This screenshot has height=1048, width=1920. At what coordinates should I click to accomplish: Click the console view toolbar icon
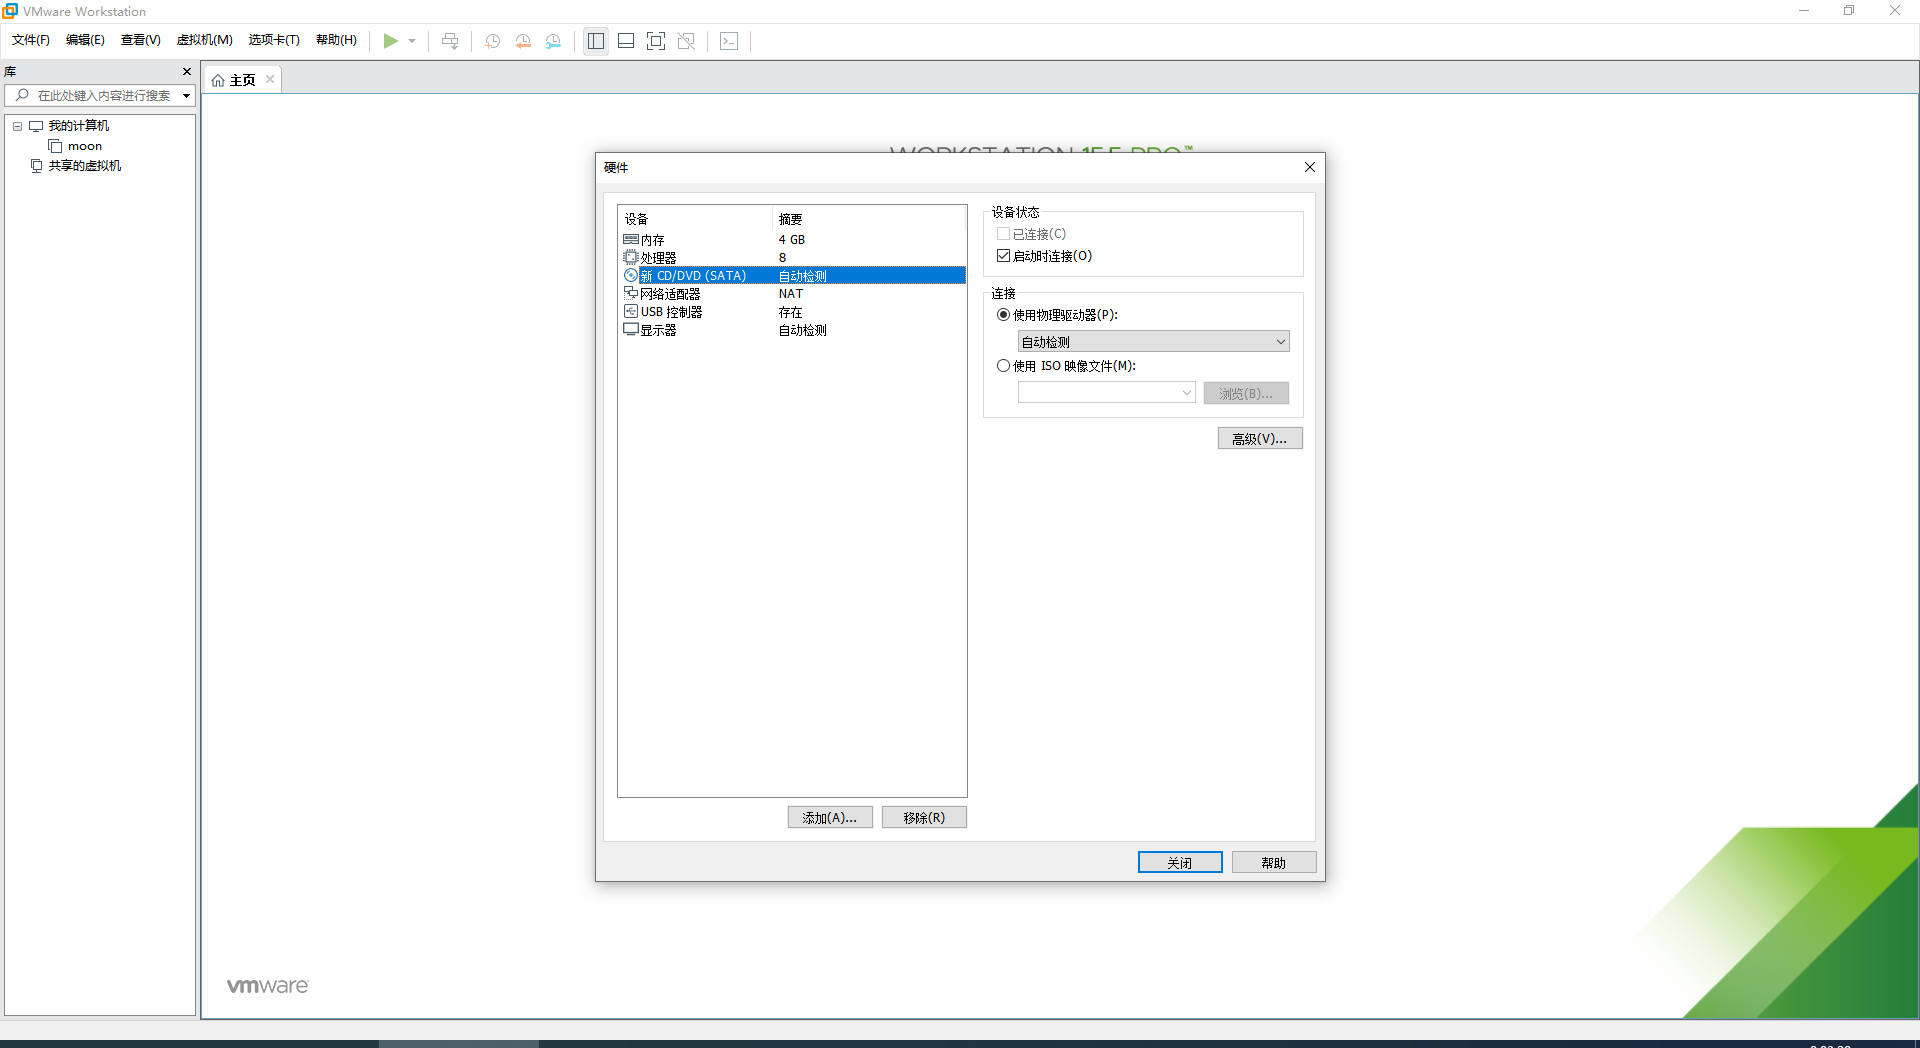729,41
